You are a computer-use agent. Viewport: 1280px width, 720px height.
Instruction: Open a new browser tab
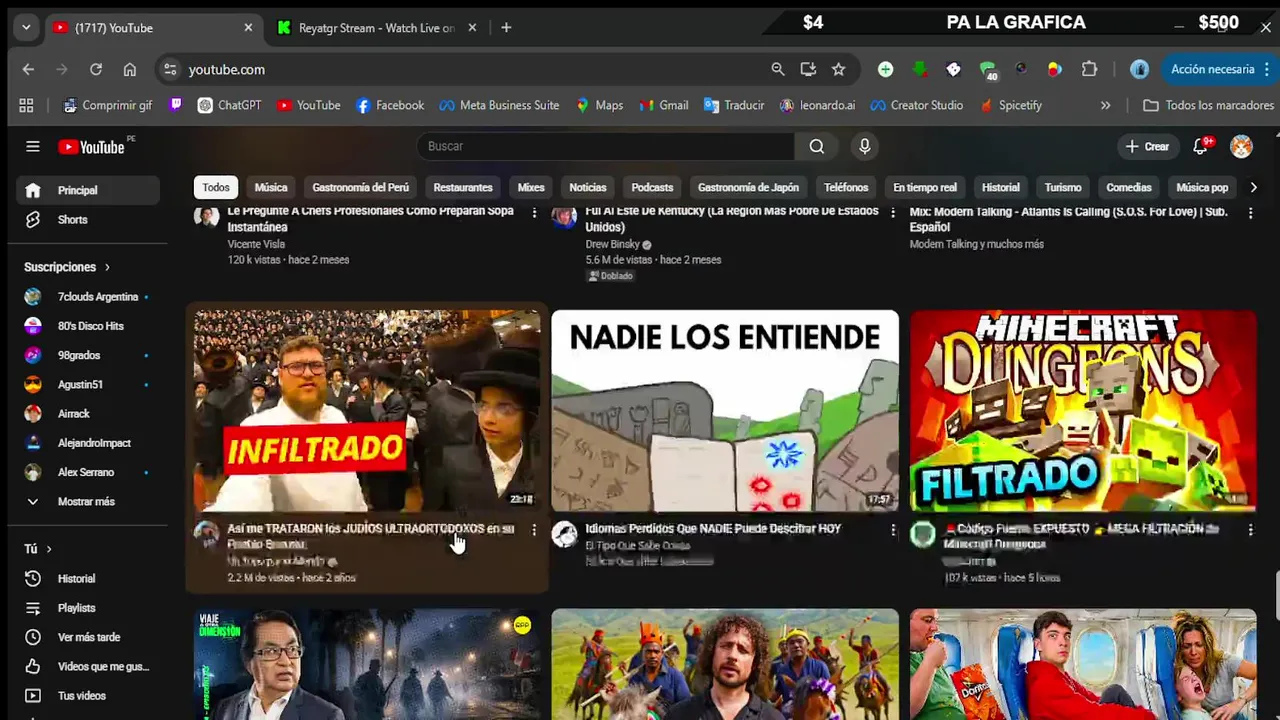[x=506, y=27]
